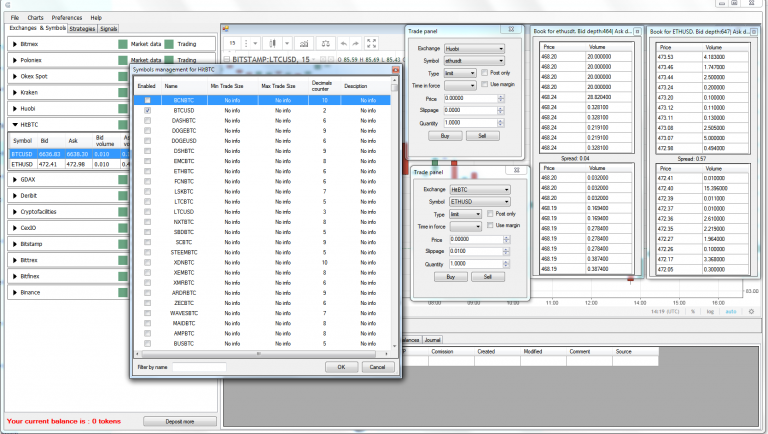768x434 pixels.
Task: Click the Deposit more button
Action: coord(180,421)
